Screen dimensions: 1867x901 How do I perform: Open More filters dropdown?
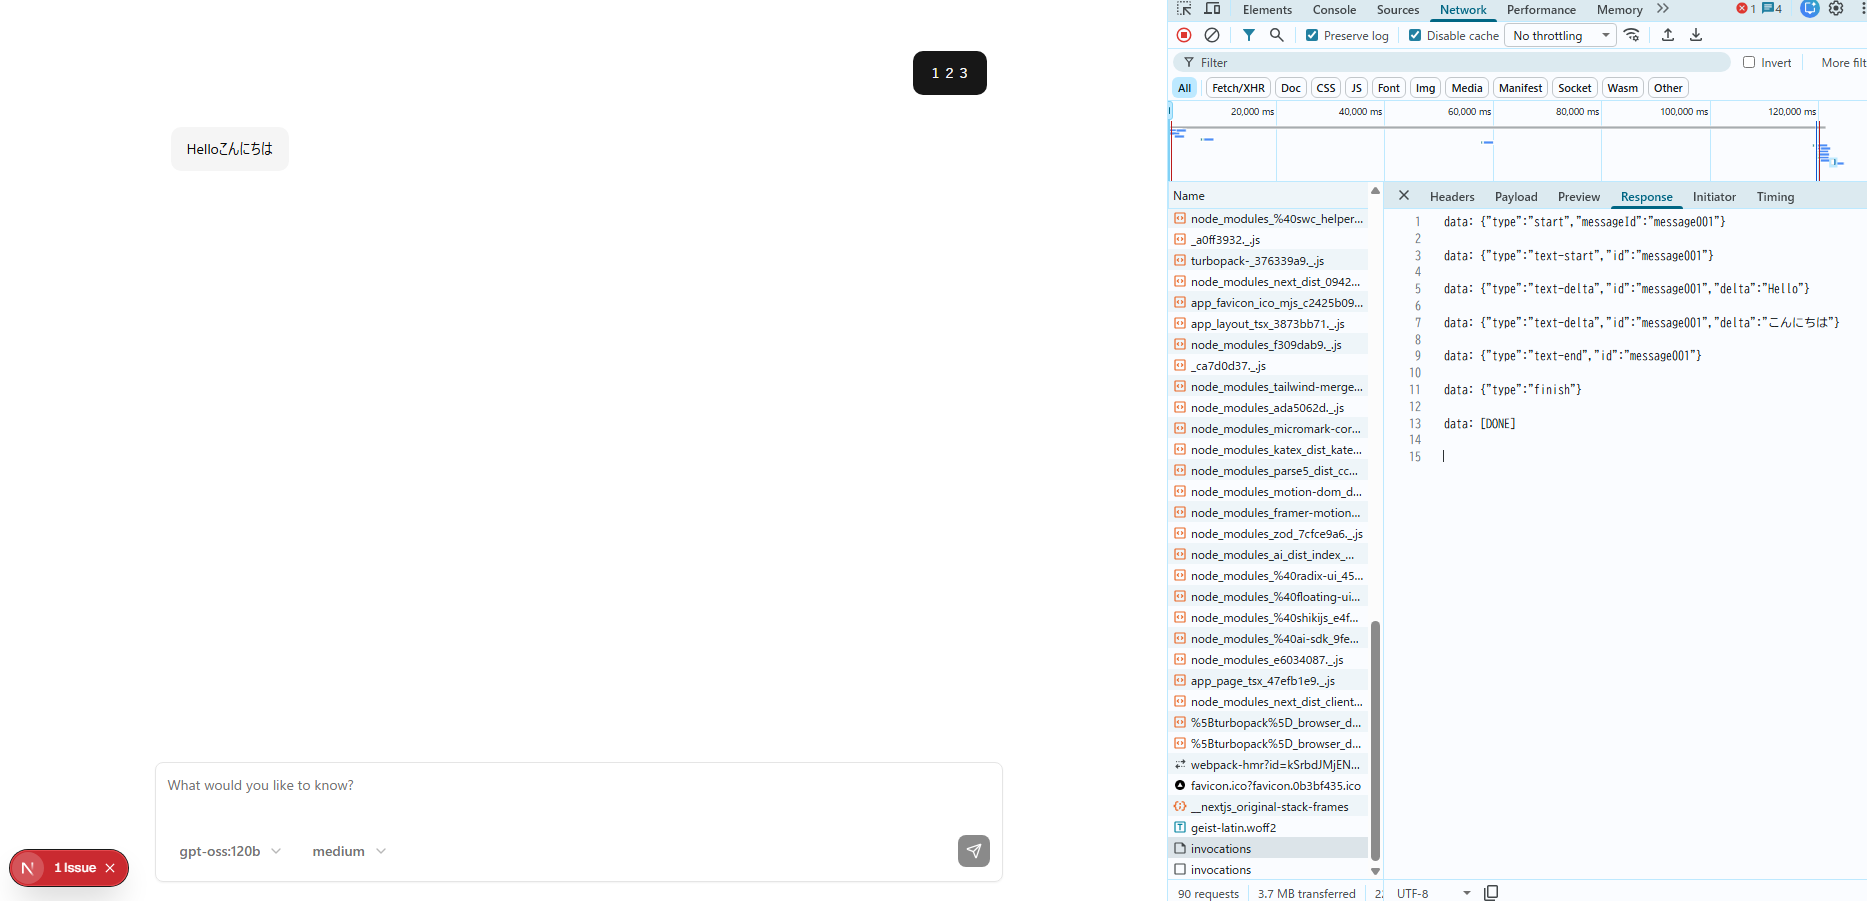pos(1843,62)
